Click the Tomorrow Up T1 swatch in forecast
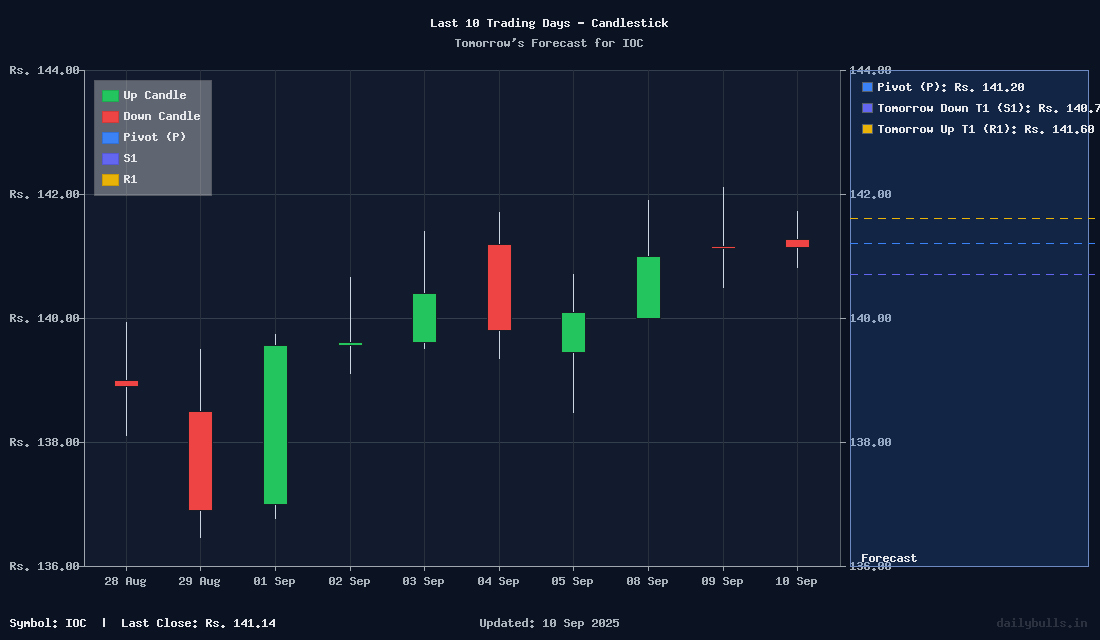 [x=867, y=129]
